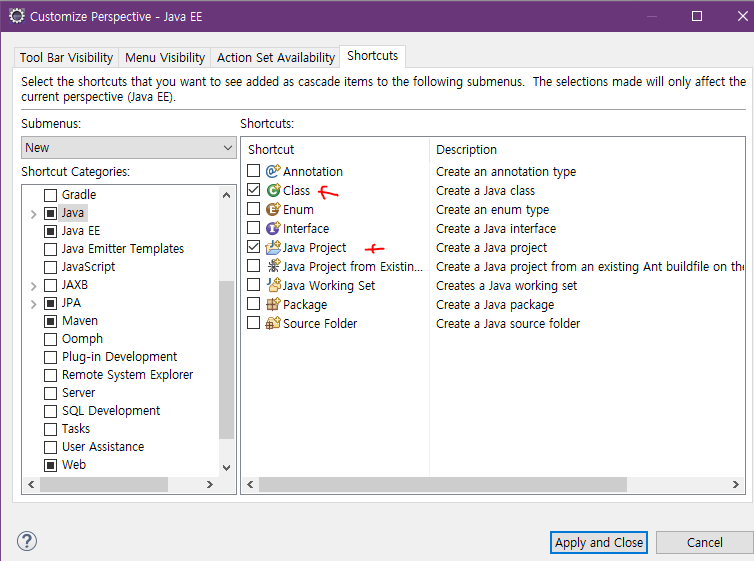Check the JavaScript category checkbox
Image resolution: width=754 pixels, height=561 pixels.
(x=50, y=267)
